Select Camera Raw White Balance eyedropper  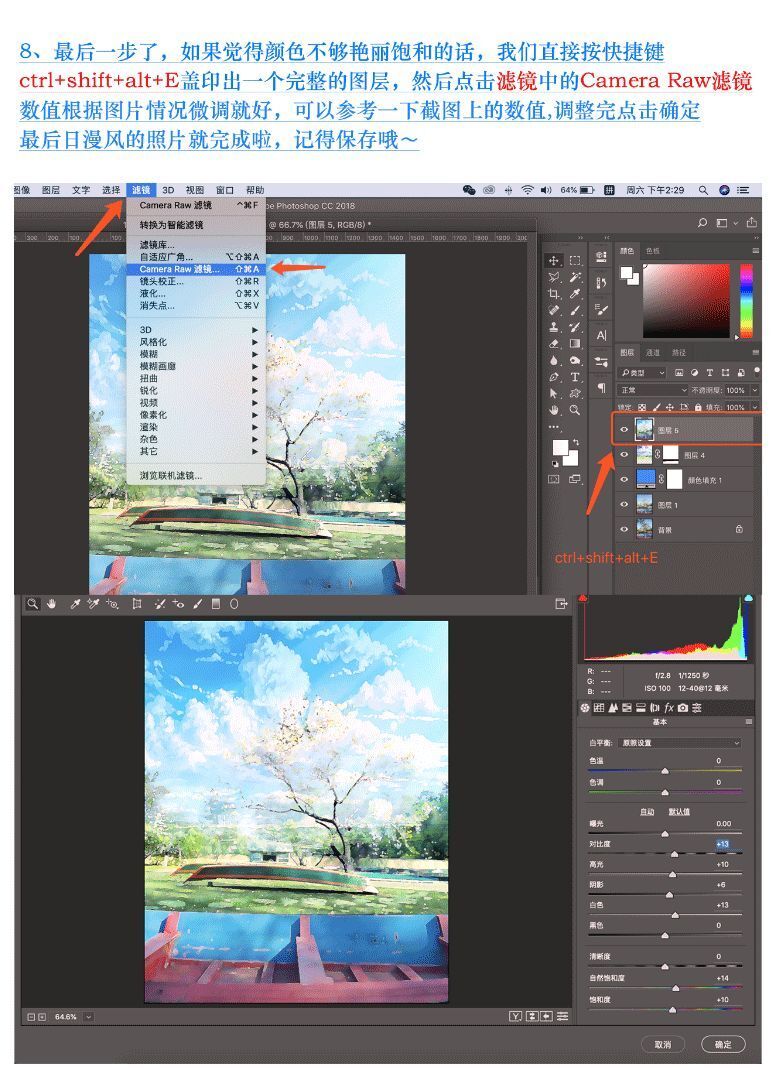(75, 603)
